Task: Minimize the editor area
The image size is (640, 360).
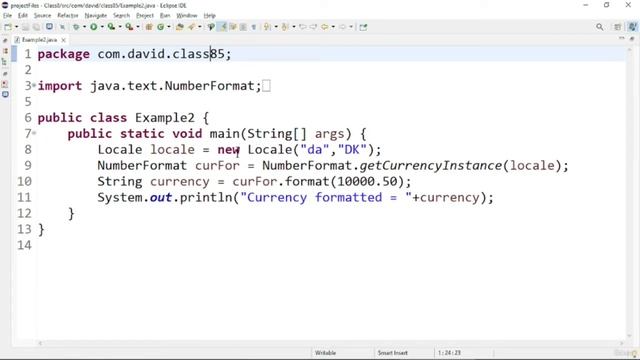Action: pos(622,38)
